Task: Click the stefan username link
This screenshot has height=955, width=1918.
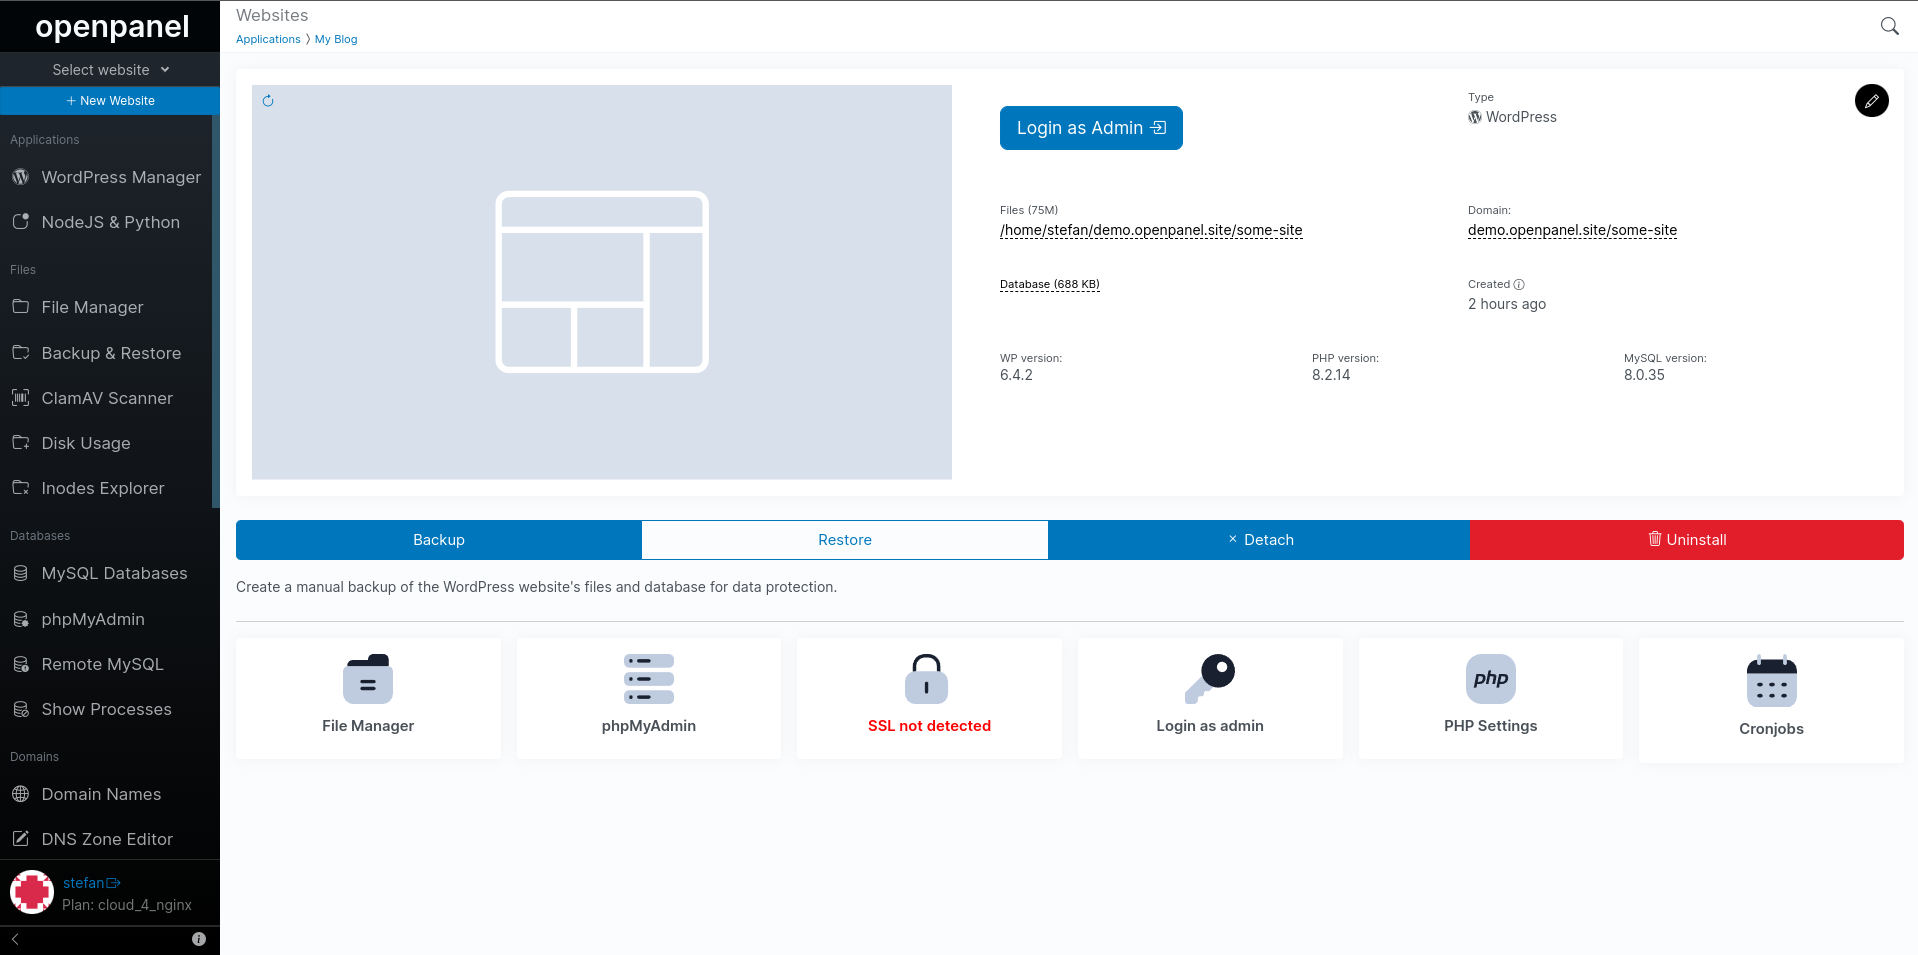Action: [83, 883]
